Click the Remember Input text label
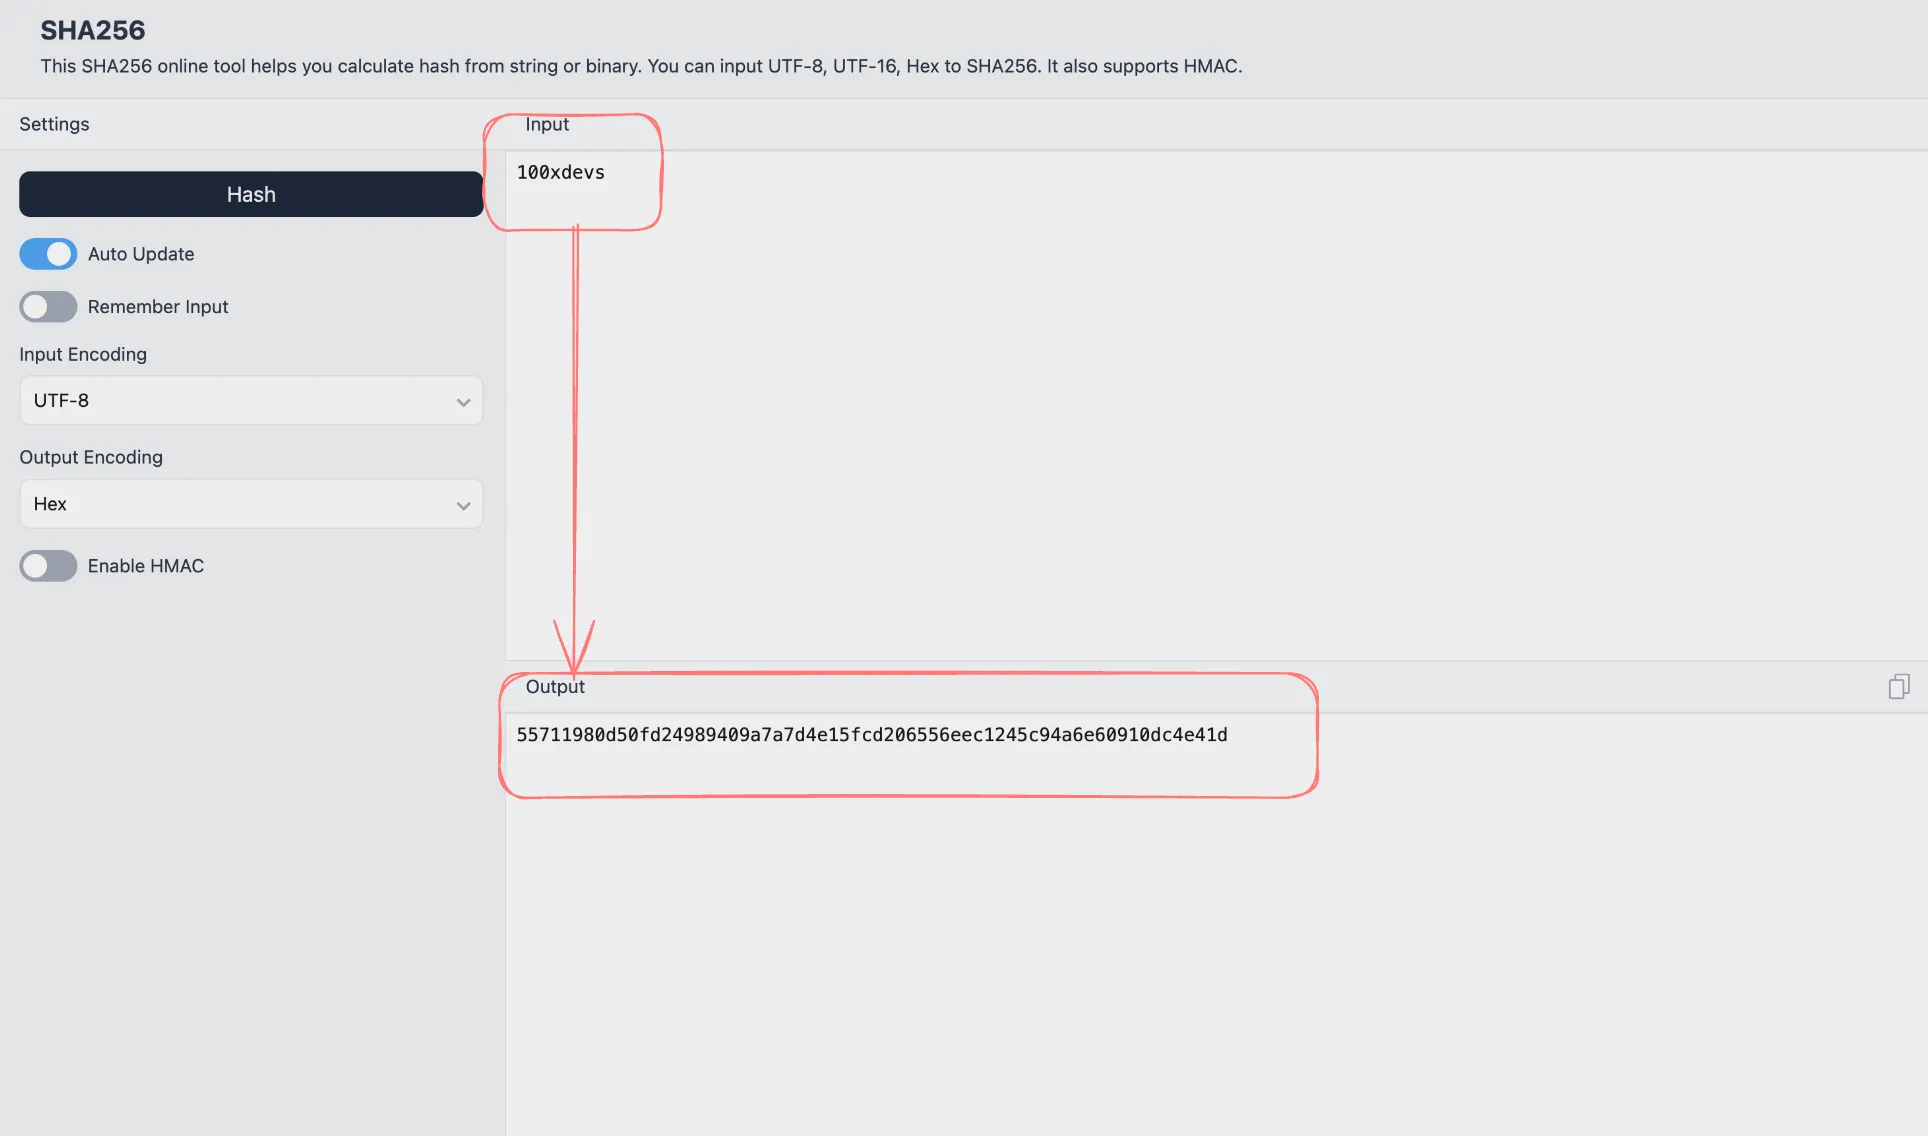 pos(158,307)
